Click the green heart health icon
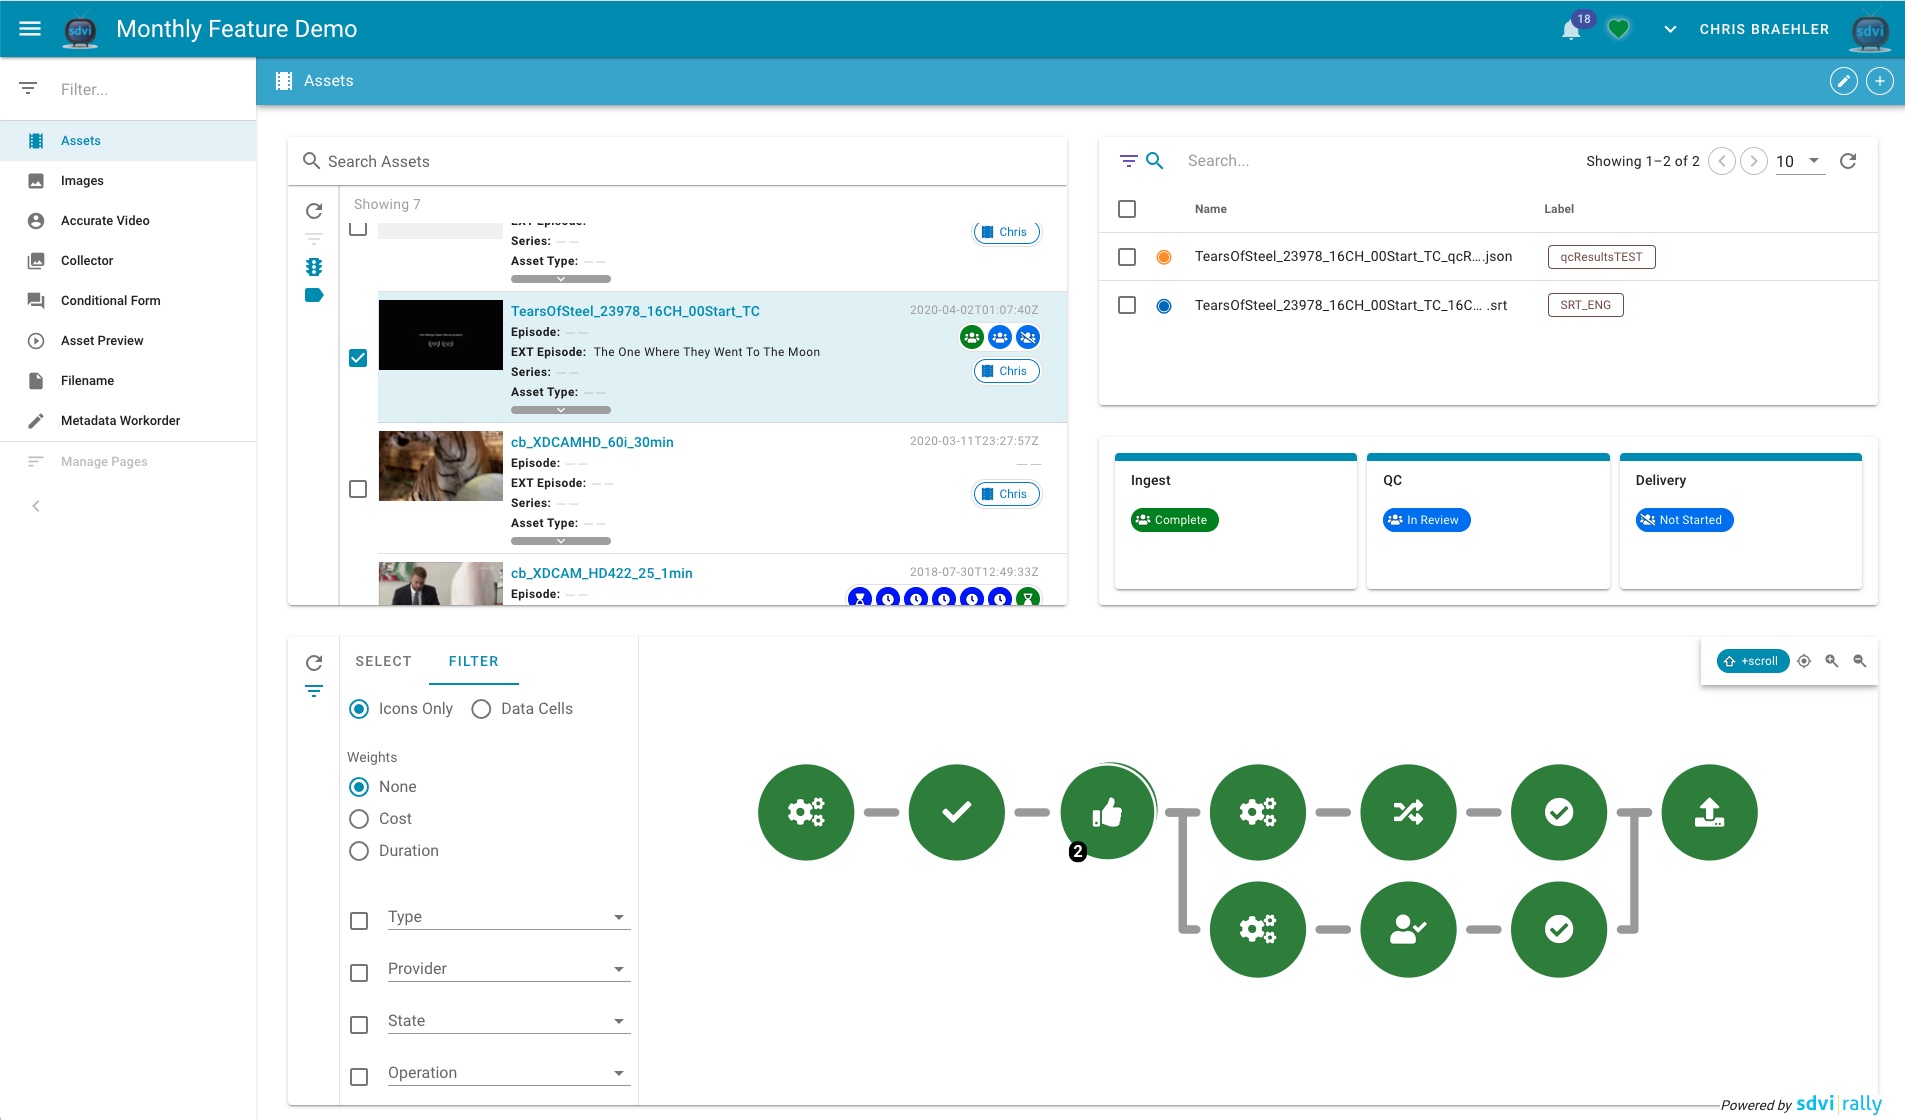The image size is (1905, 1120). click(x=1618, y=30)
